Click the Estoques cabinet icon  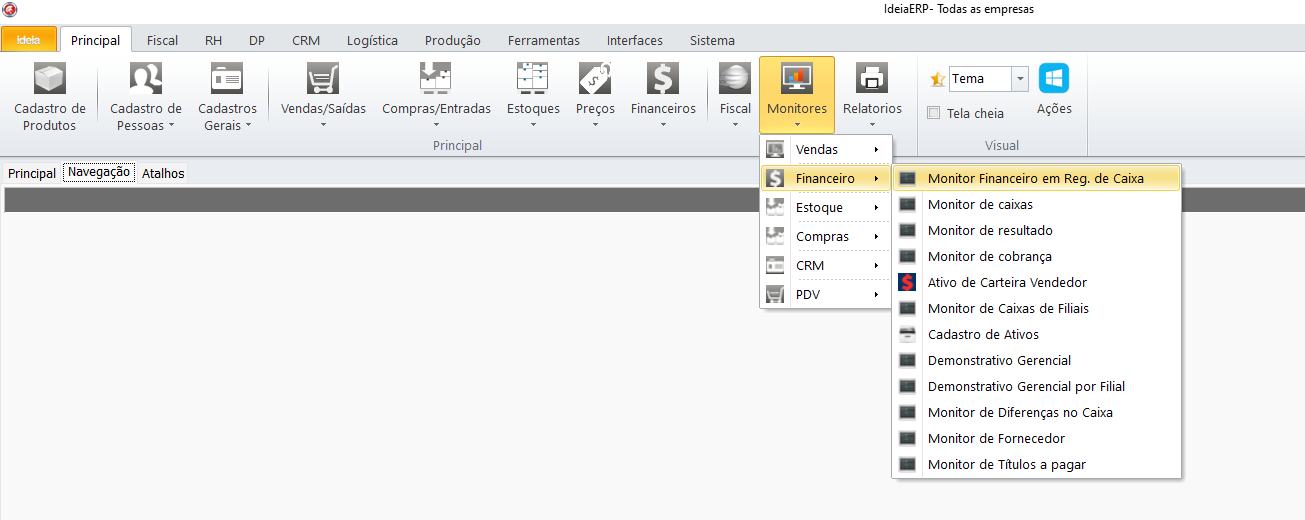[533, 79]
